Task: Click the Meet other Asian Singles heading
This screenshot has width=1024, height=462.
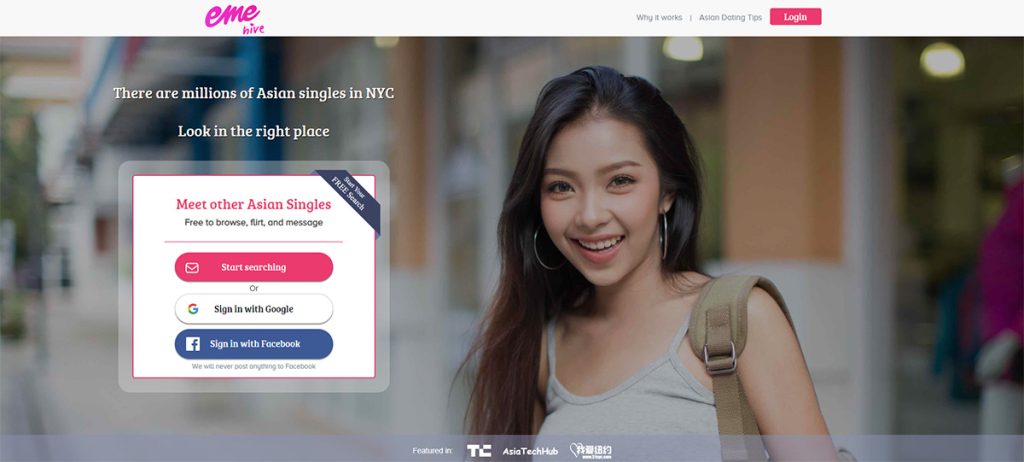Action: (x=253, y=205)
